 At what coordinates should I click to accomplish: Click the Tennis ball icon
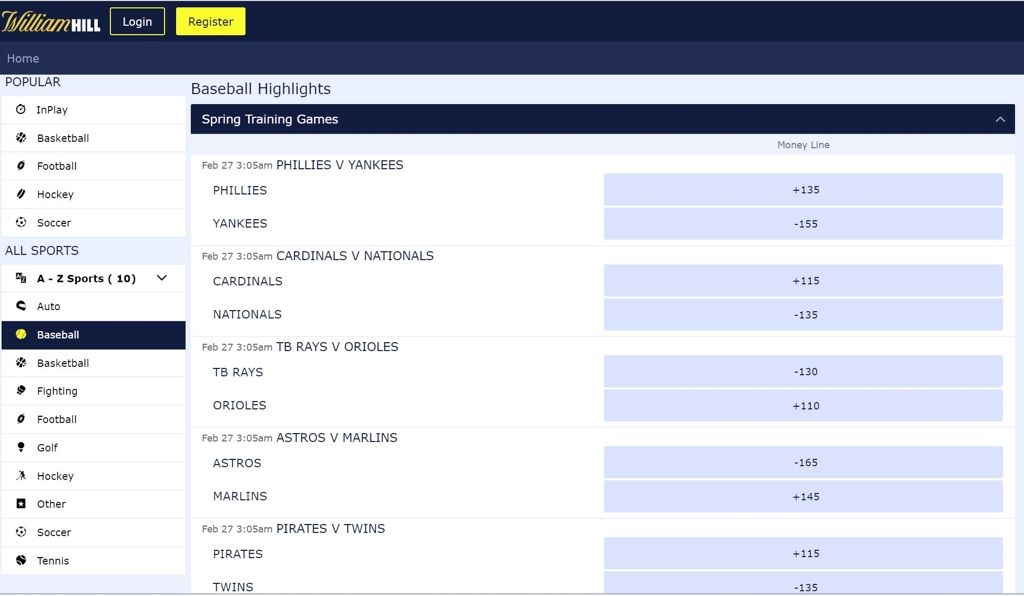click(21, 560)
